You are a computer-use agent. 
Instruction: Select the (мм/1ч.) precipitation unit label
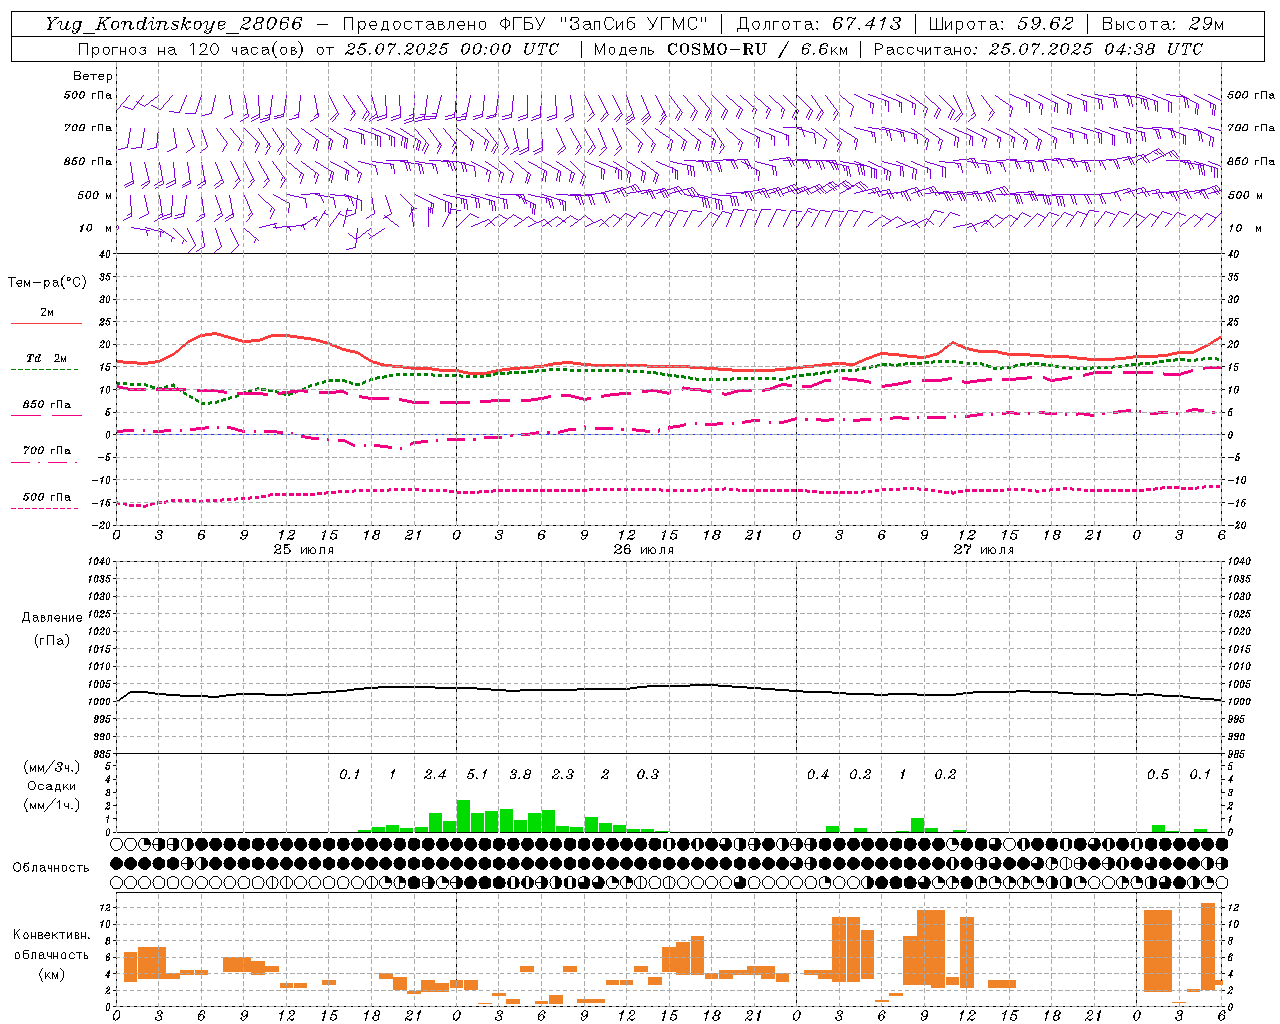coord(50,805)
